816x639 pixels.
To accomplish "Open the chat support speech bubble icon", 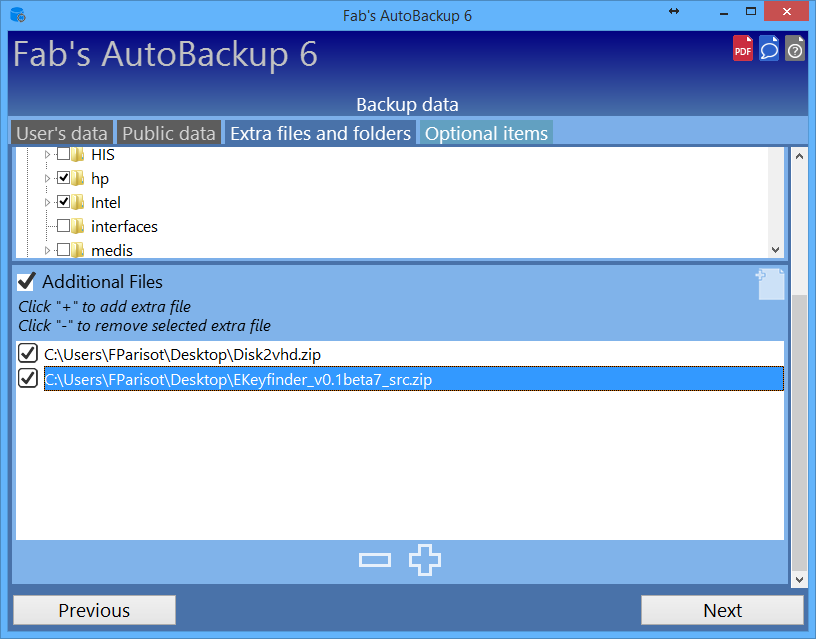I will (769, 48).
